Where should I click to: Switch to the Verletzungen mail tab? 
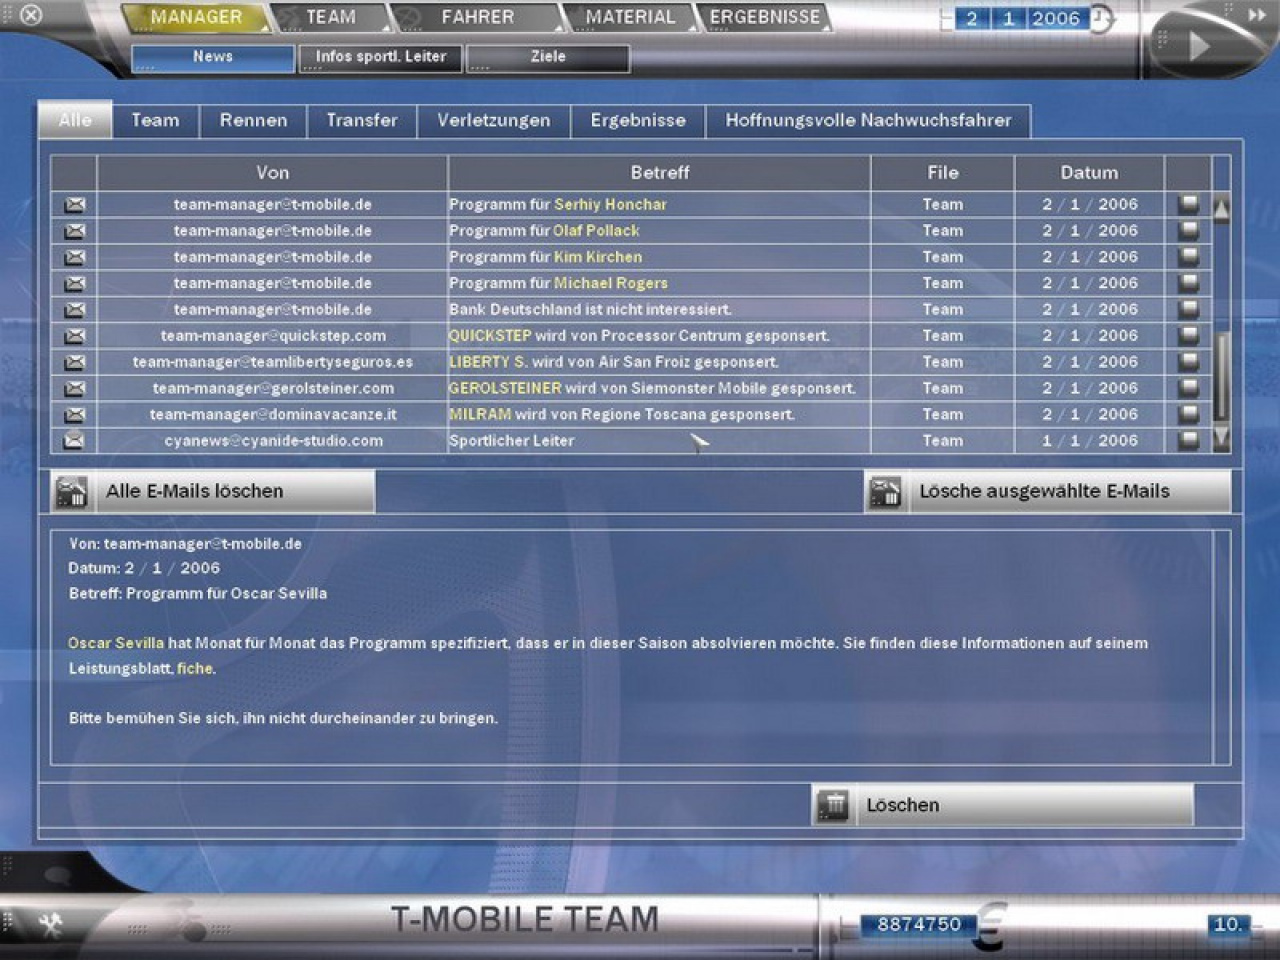click(x=494, y=121)
